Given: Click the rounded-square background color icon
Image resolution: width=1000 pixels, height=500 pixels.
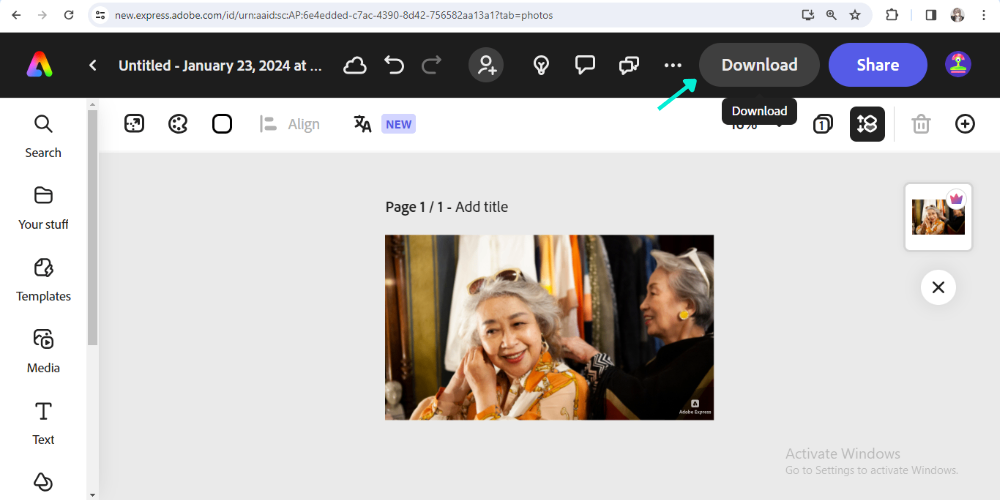Looking at the screenshot, I should [222, 124].
